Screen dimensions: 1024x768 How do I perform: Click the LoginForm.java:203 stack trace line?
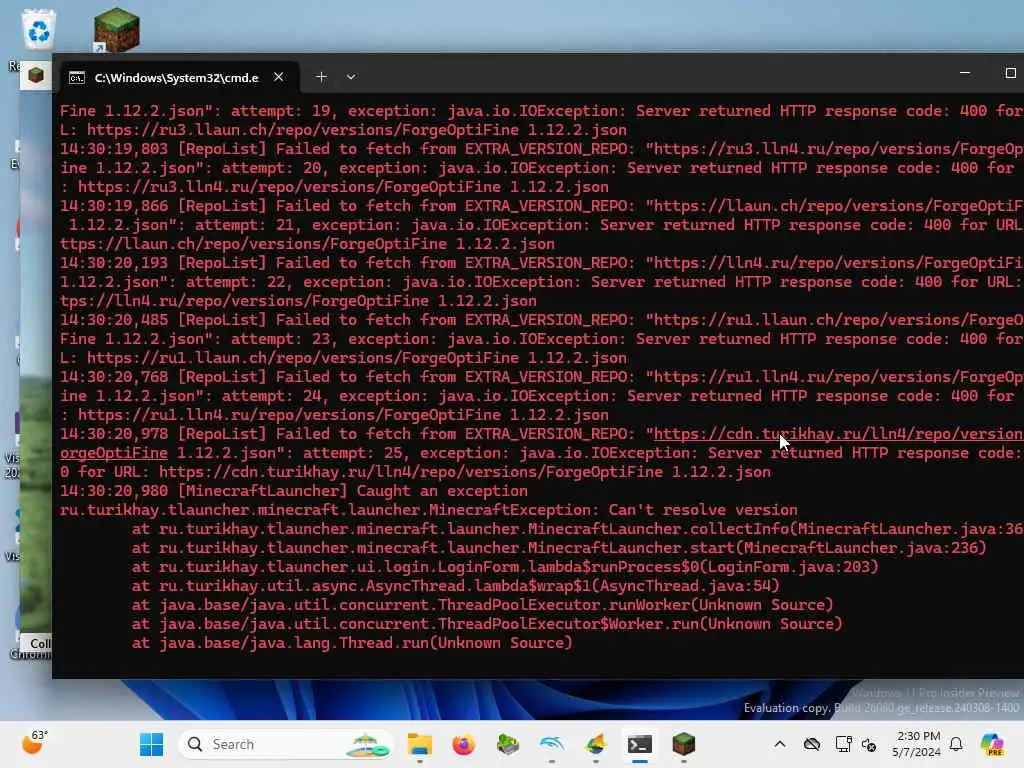505,567
